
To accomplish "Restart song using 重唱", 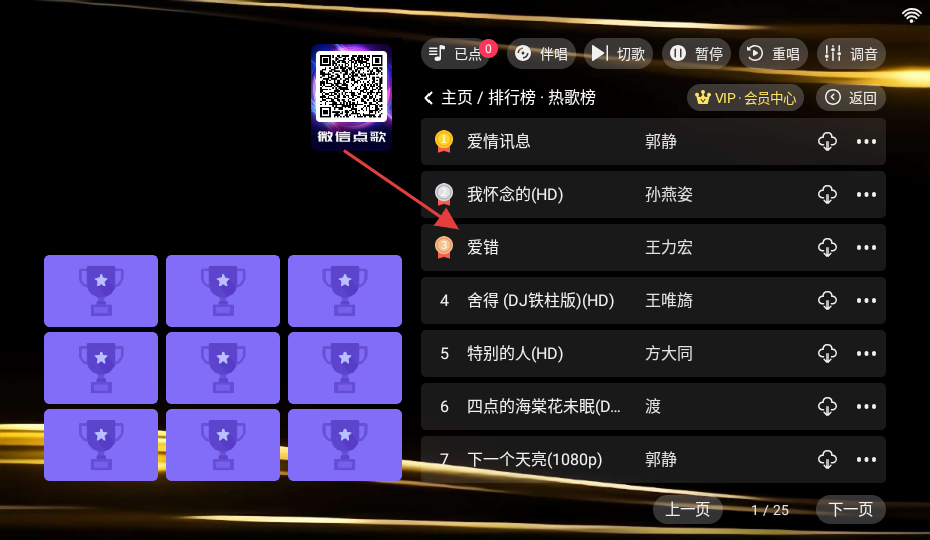I will pyautogui.click(x=773, y=54).
